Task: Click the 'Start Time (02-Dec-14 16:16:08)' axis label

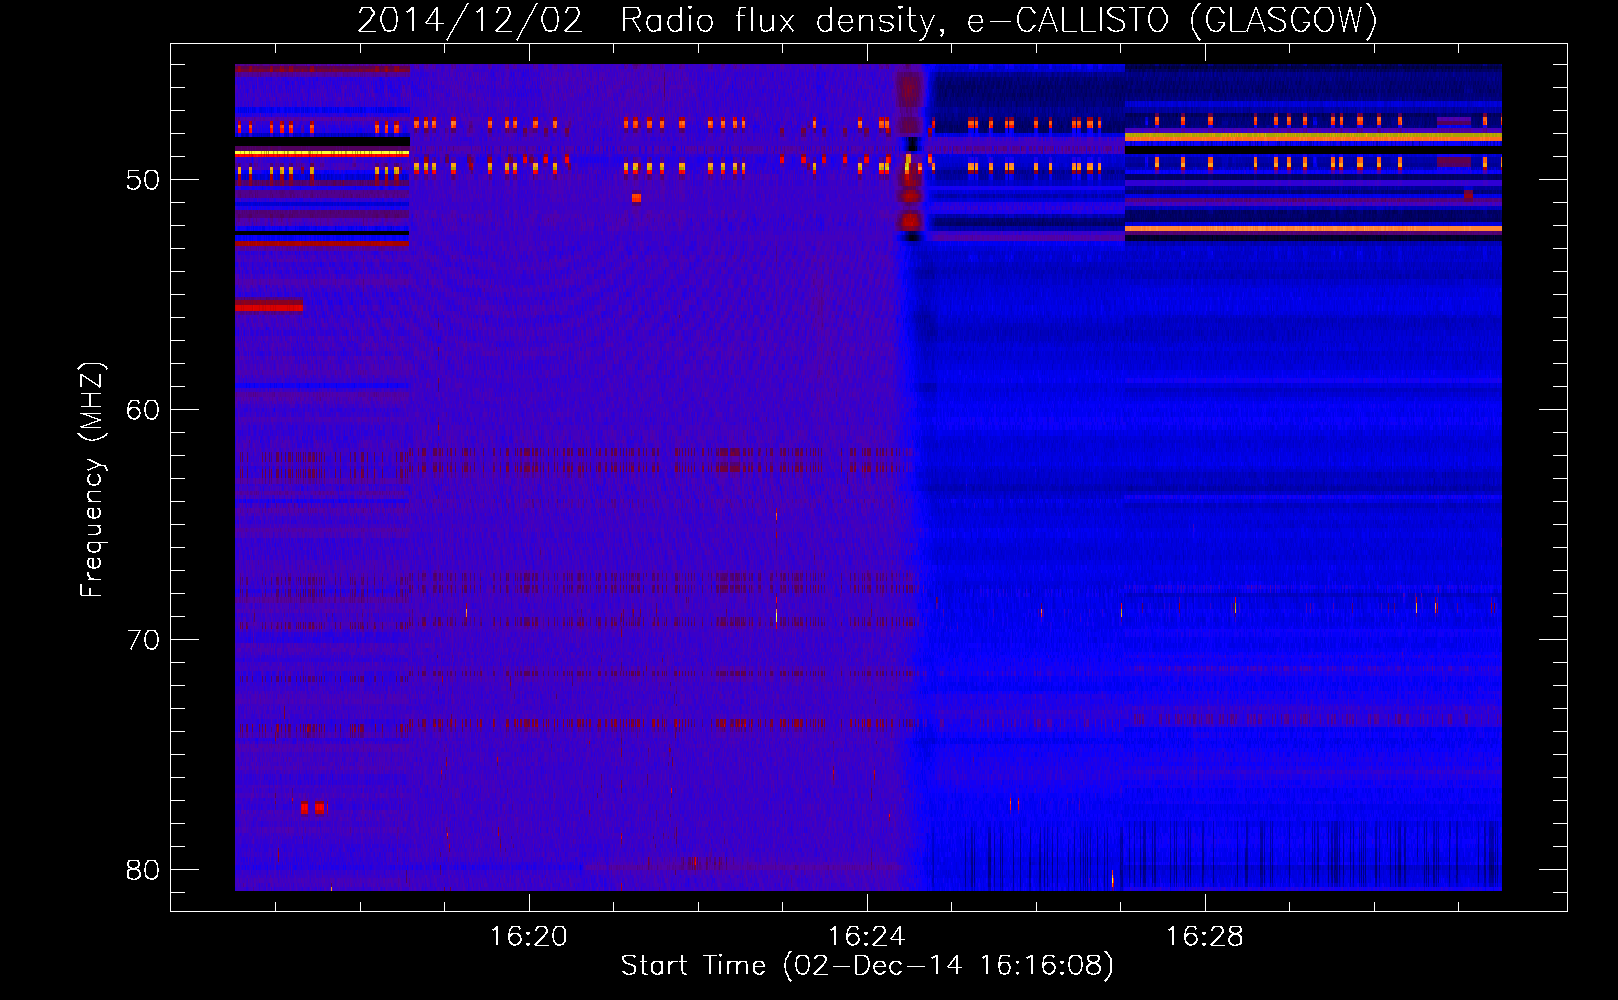Action: (867, 966)
